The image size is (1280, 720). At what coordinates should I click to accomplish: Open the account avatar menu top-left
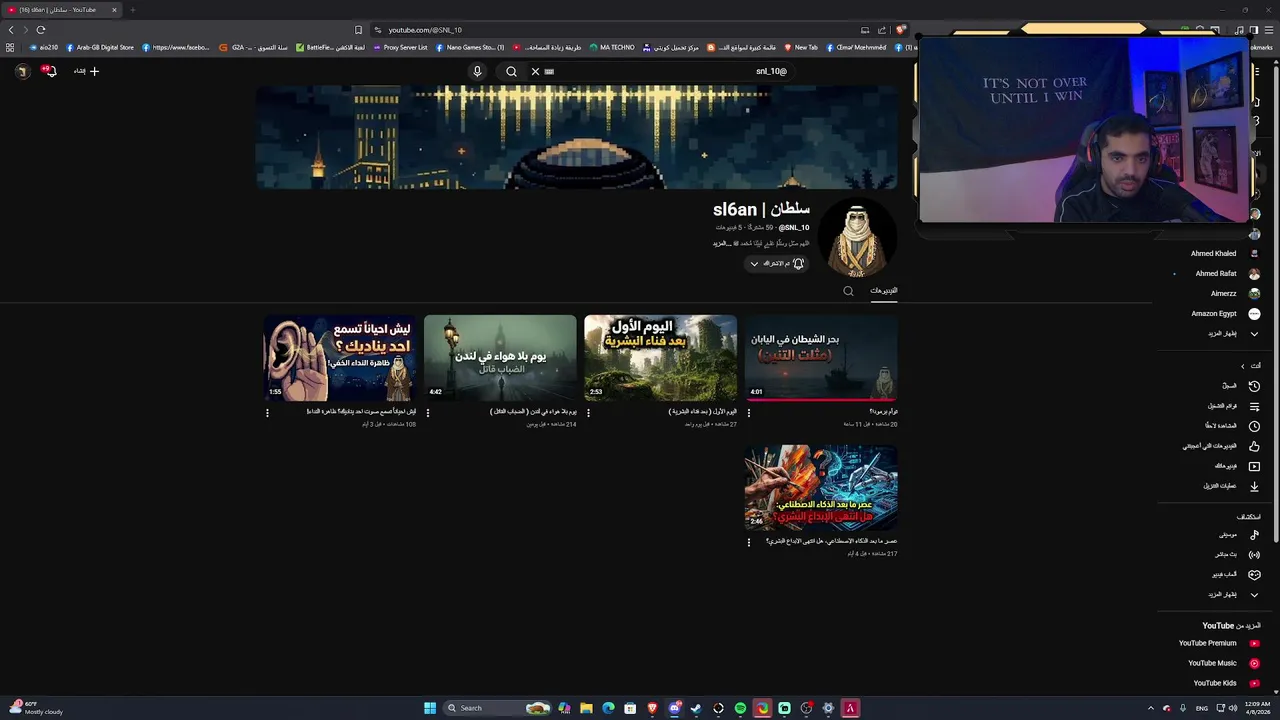[22, 71]
